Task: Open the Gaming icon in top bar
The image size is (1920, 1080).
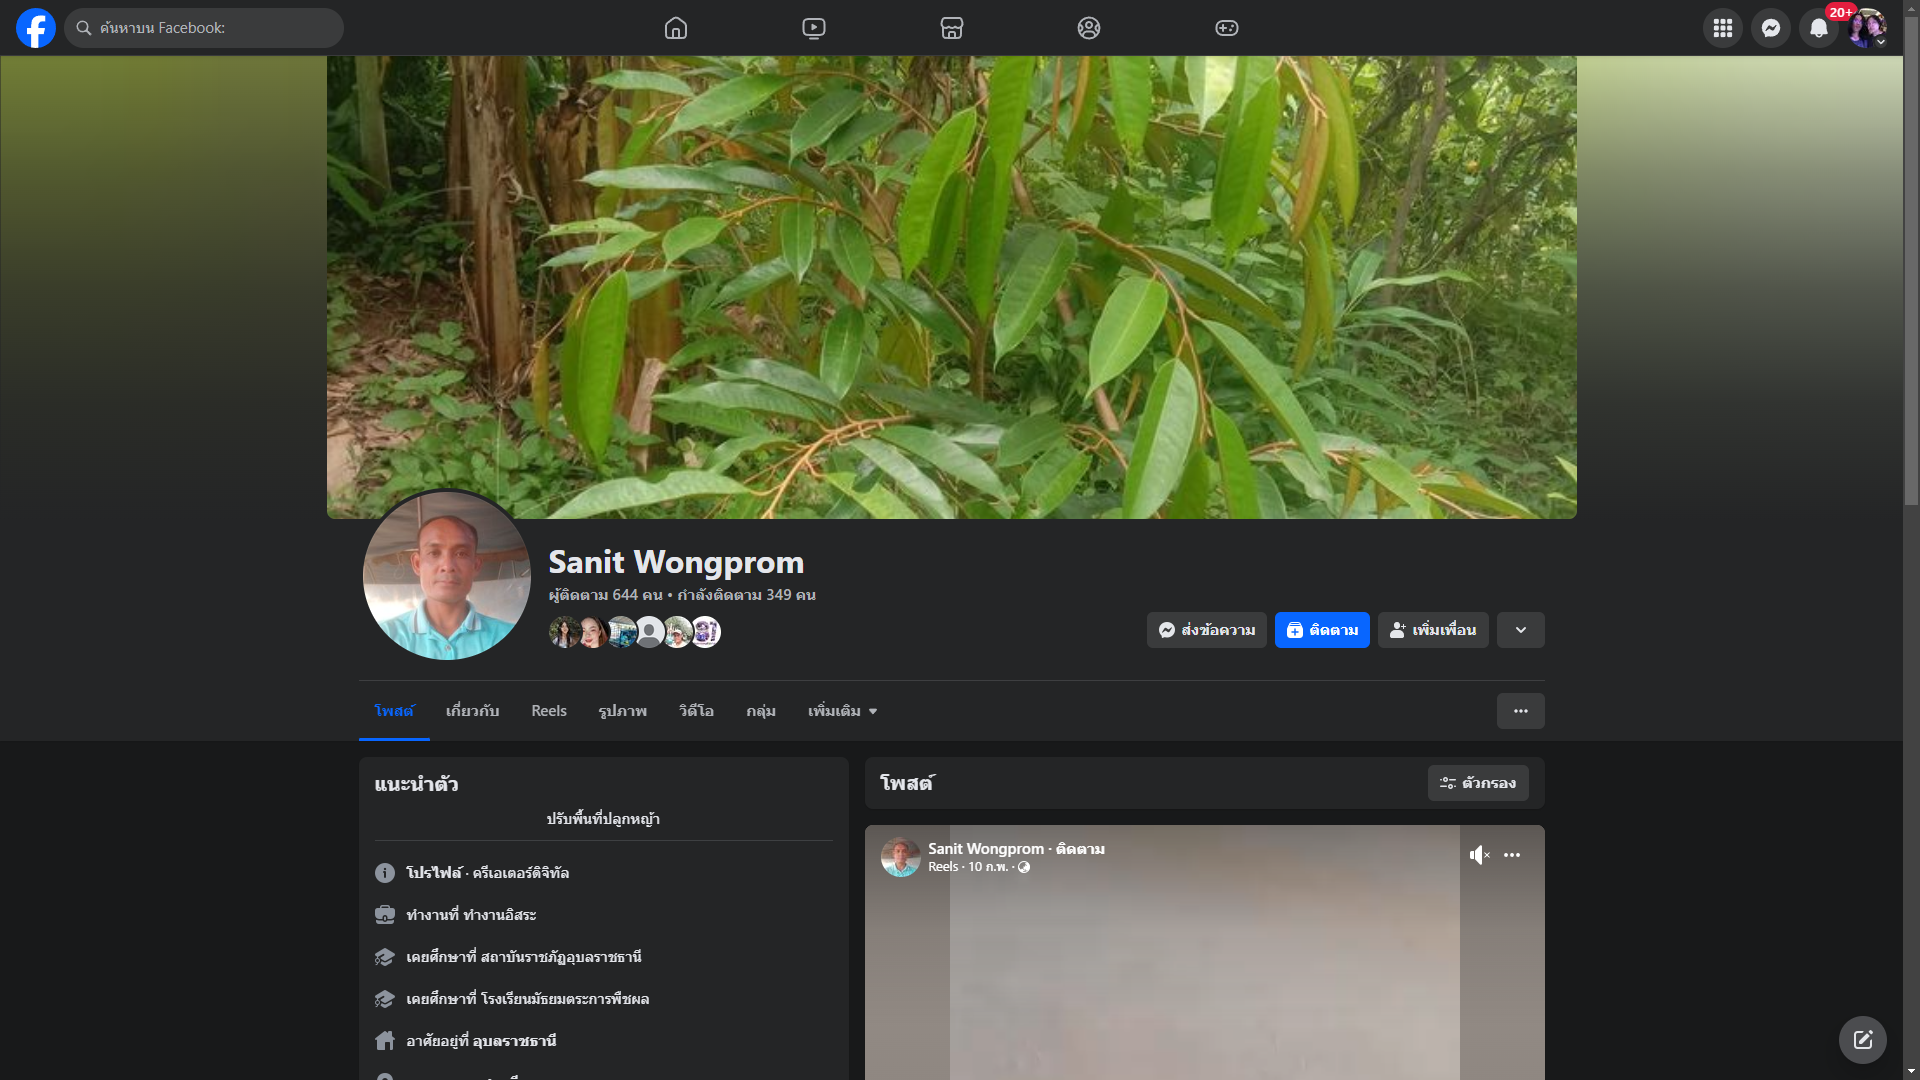Action: click(x=1227, y=28)
